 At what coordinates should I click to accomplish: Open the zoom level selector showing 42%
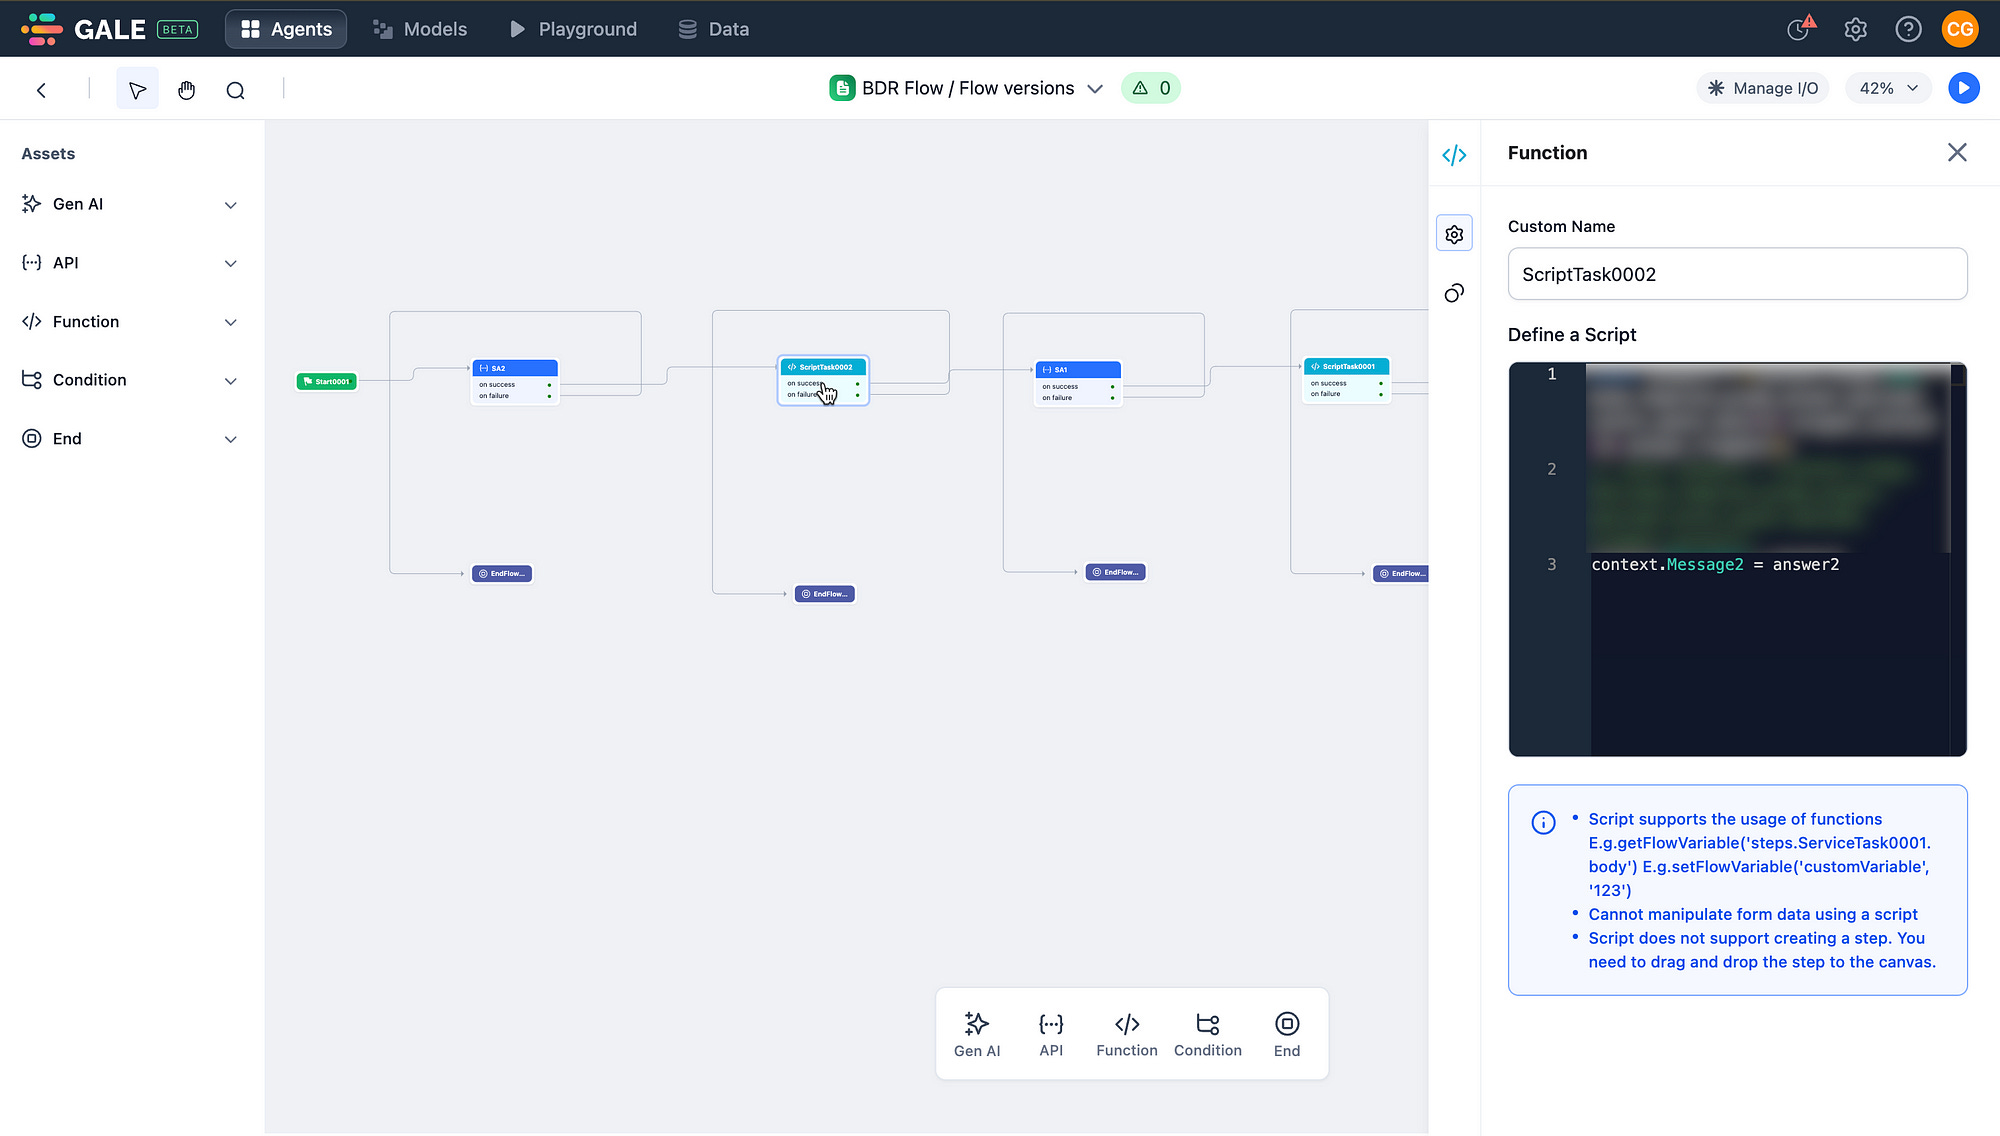click(x=1887, y=88)
